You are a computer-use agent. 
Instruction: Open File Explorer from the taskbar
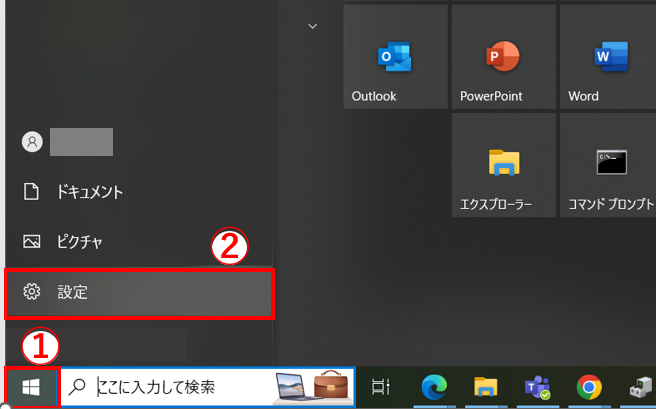tap(485, 387)
